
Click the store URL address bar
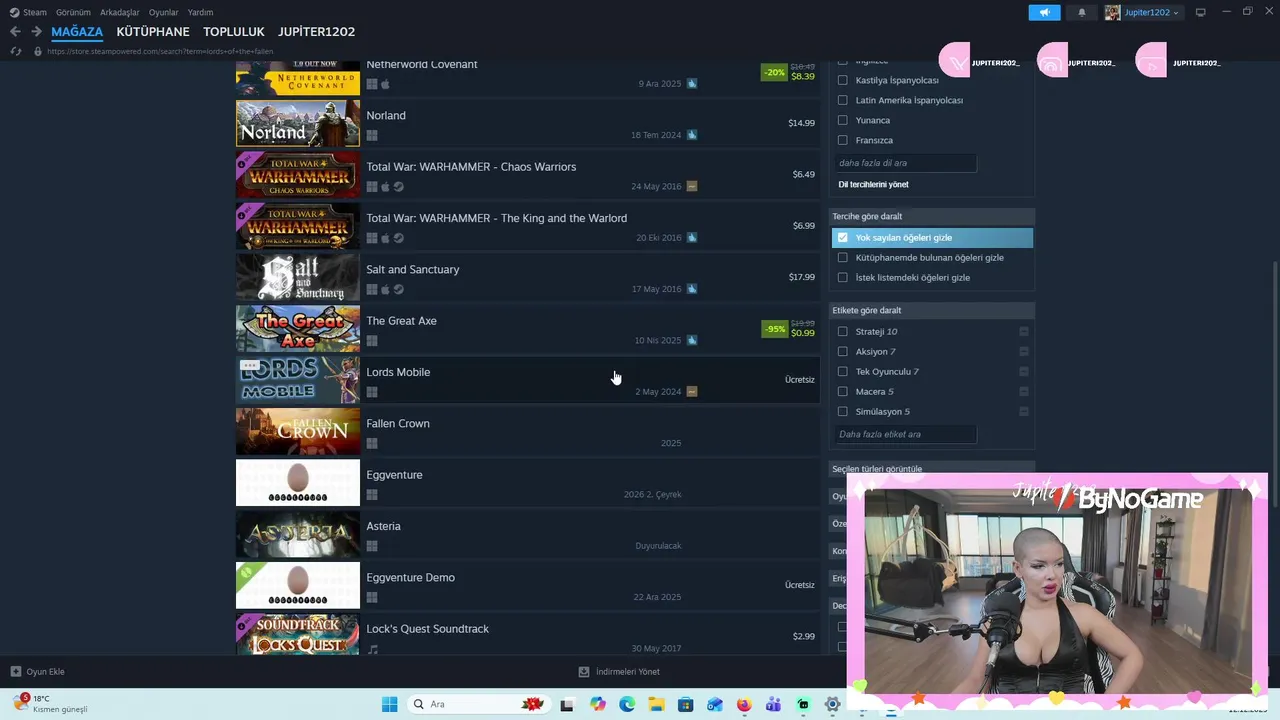click(160, 51)
